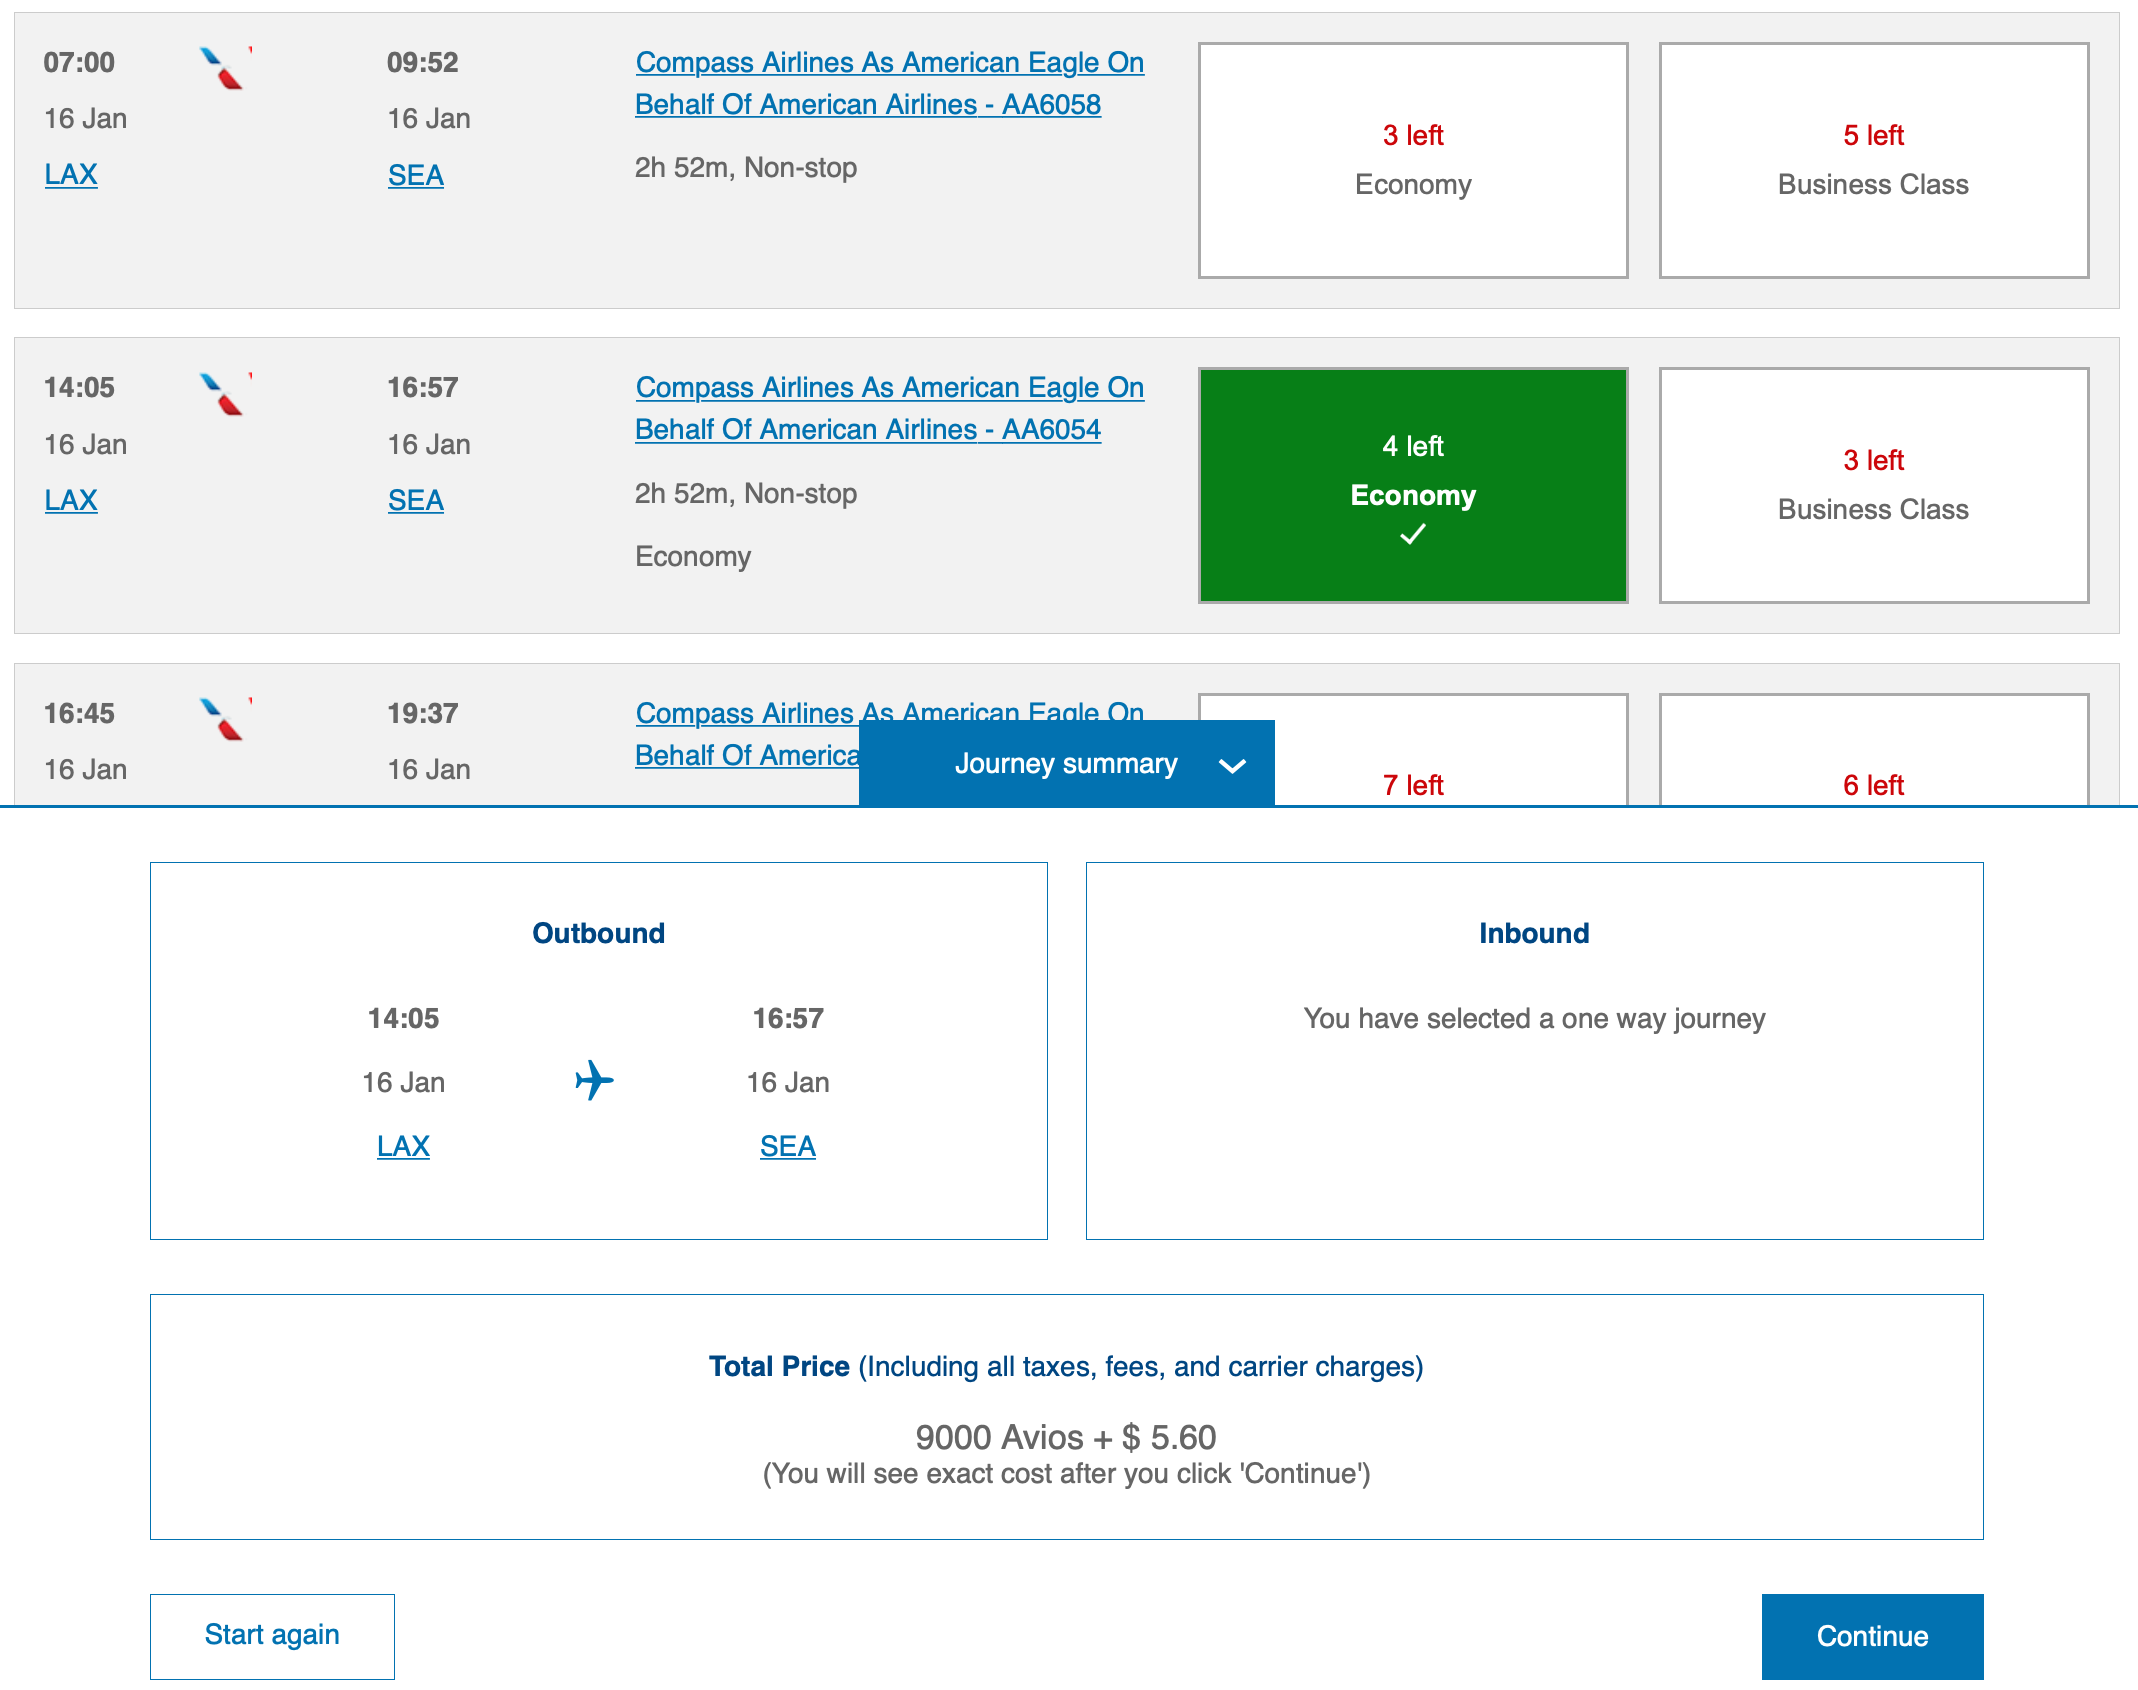This screenshot has height=1690, width=2138.
Task: Collapse the Journey summary chevron
Action: 1232,766
